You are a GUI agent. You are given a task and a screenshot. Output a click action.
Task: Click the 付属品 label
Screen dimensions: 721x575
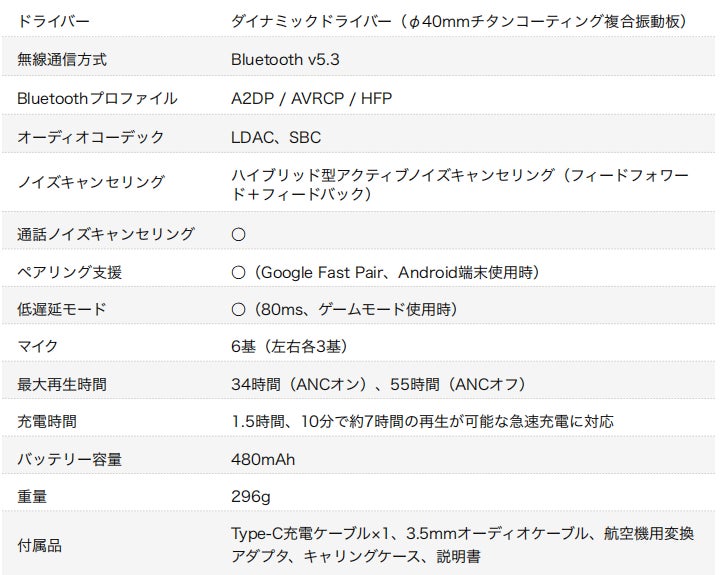pos(40,545)
